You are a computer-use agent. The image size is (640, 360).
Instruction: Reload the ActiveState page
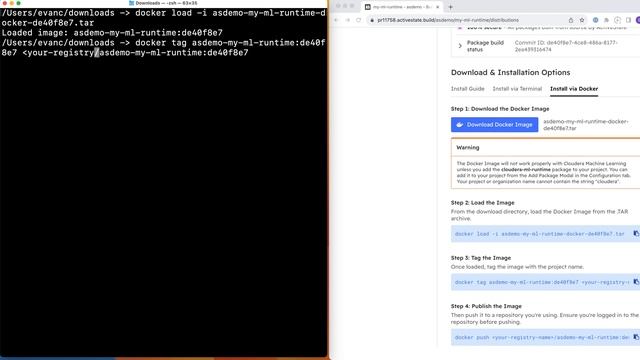tap(358, 20)
